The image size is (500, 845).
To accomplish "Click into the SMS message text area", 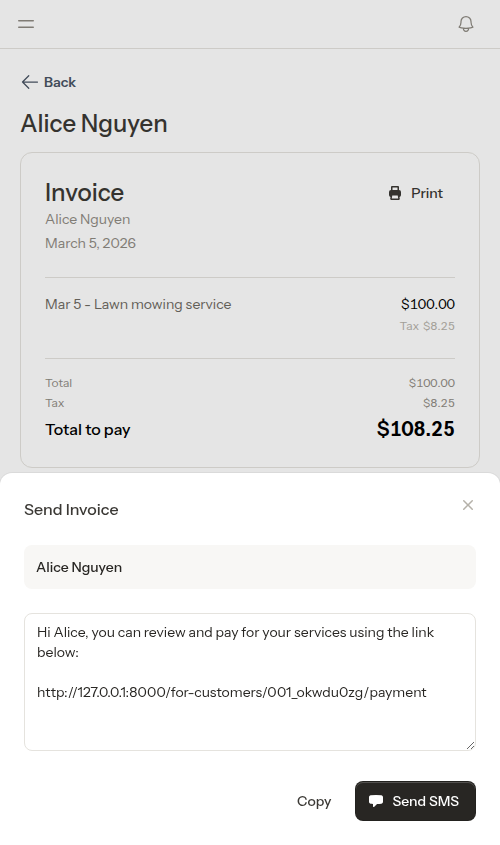I will 250,682.
